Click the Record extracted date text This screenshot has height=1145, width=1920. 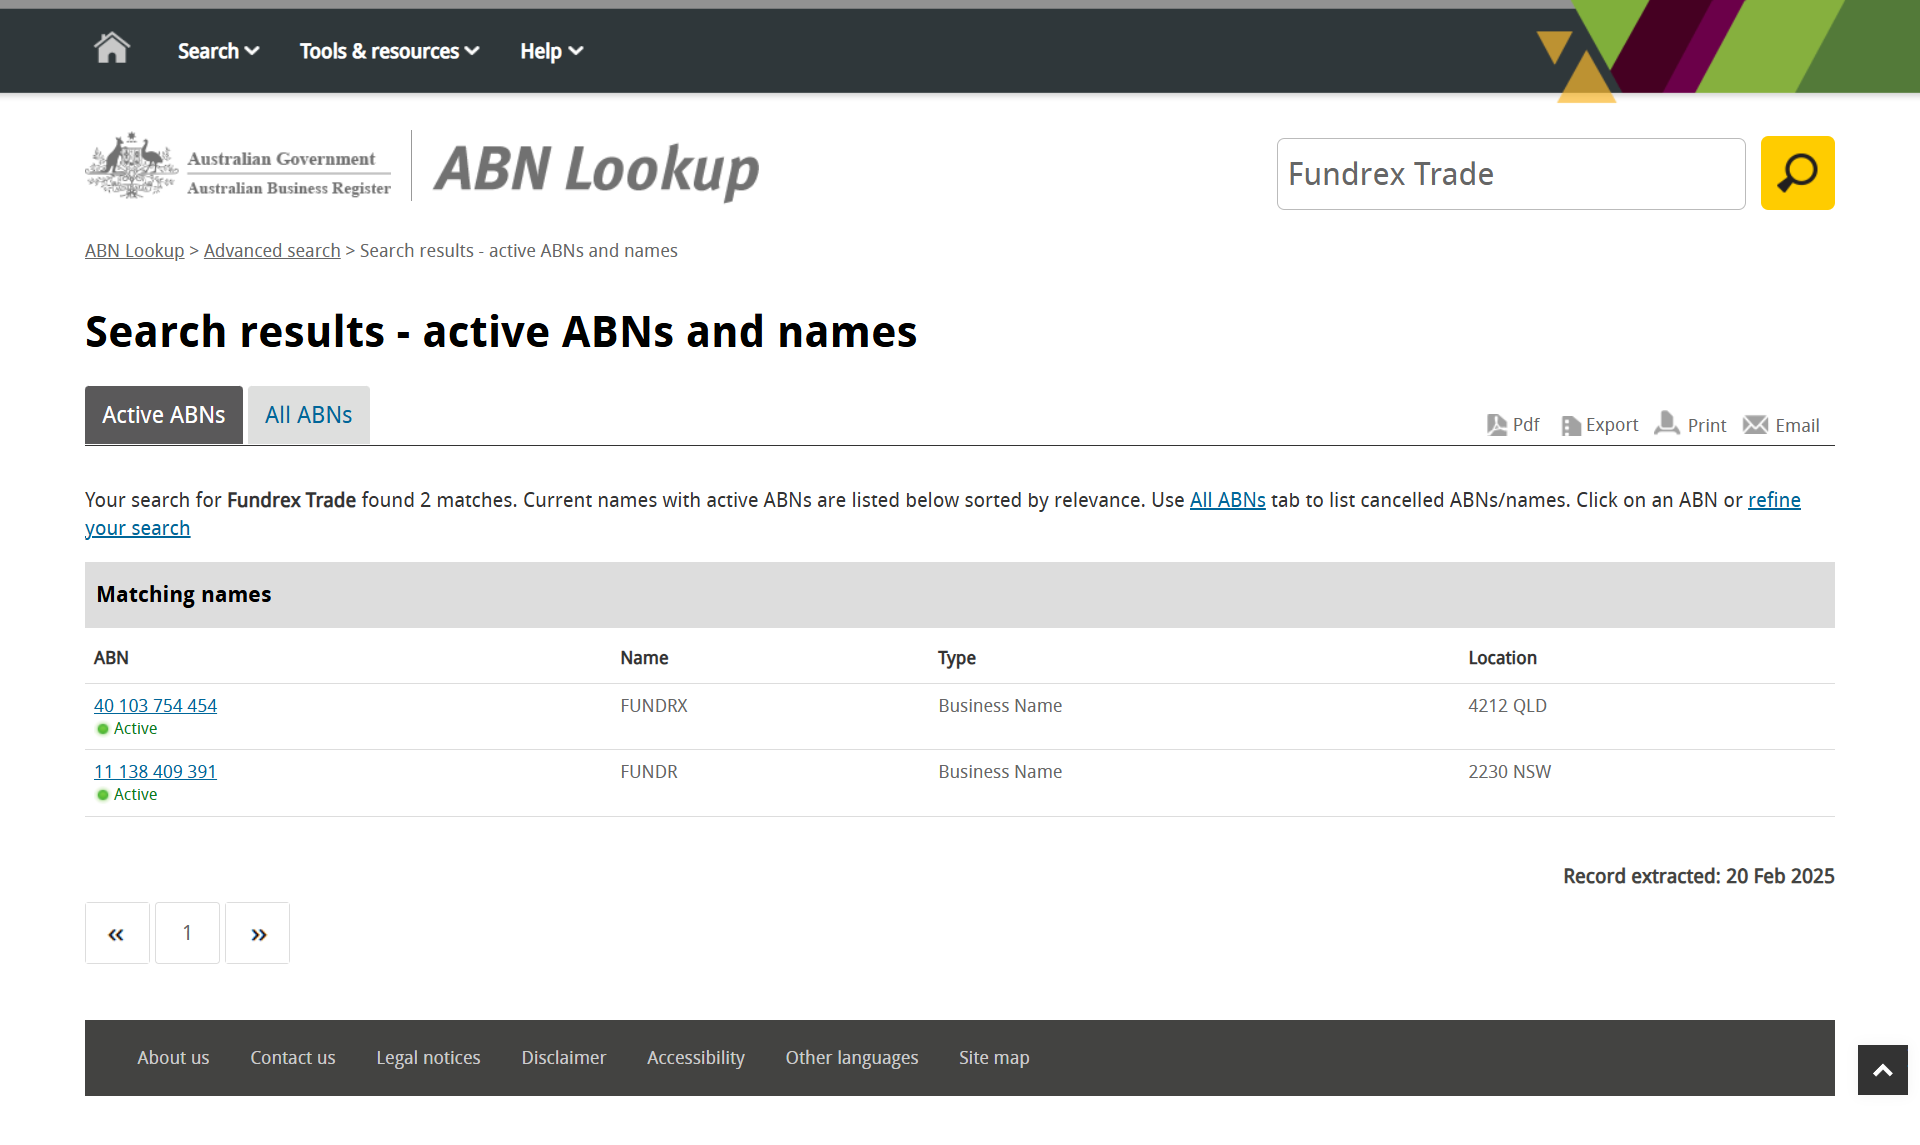click(1699, 876)
